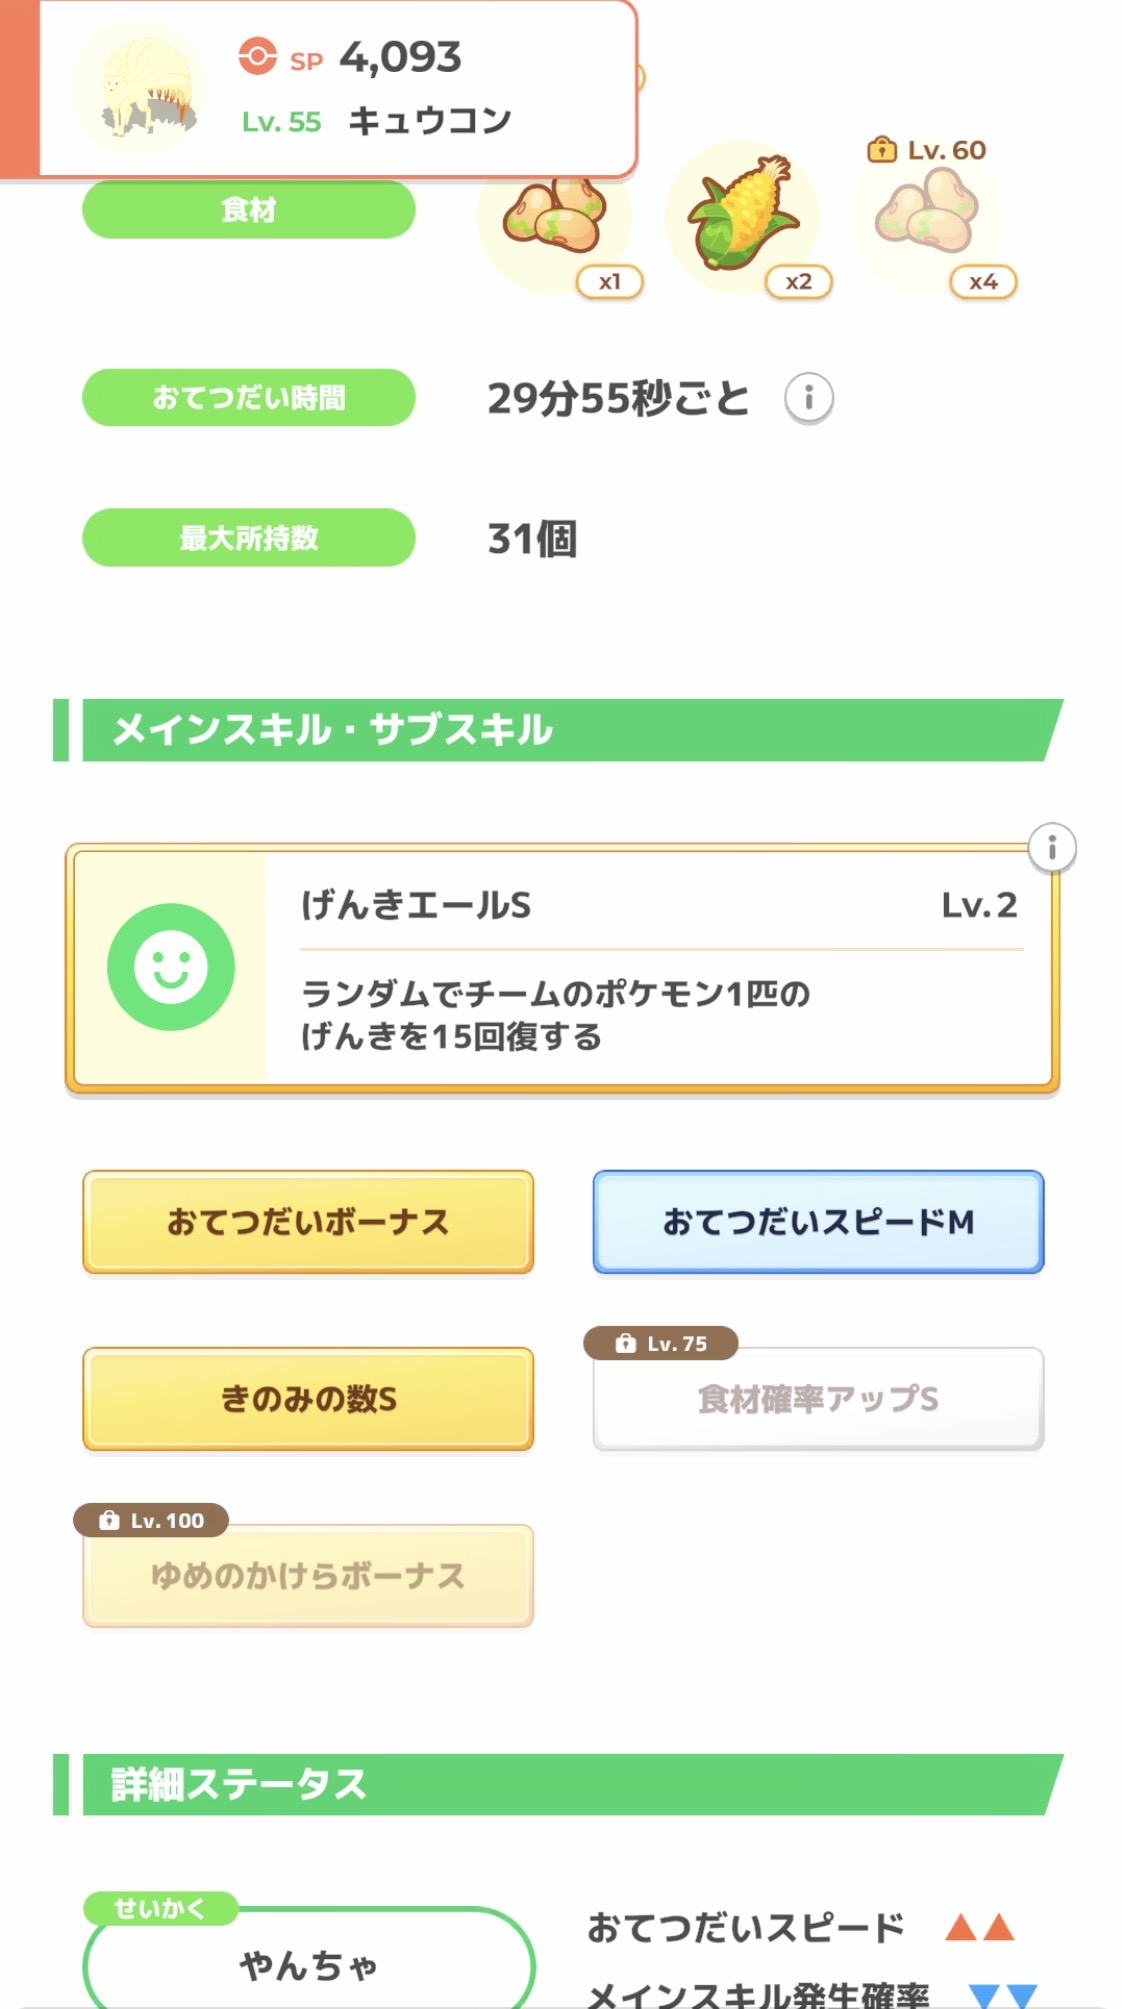
Task: Tap the info icon beside おてつだい時間
Action: pos(808,398)
